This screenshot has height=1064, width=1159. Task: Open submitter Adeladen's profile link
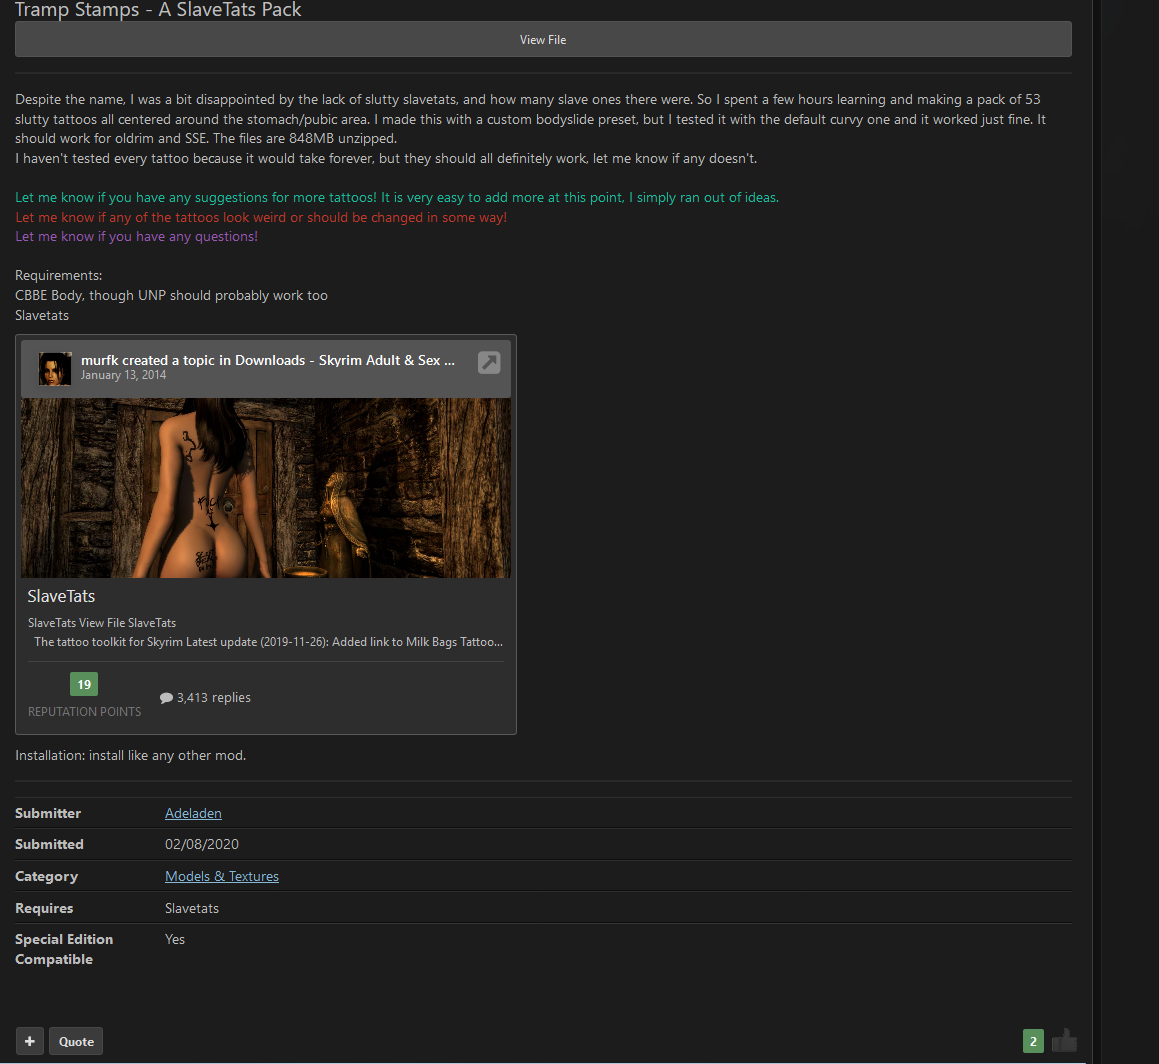pos(193,813)
